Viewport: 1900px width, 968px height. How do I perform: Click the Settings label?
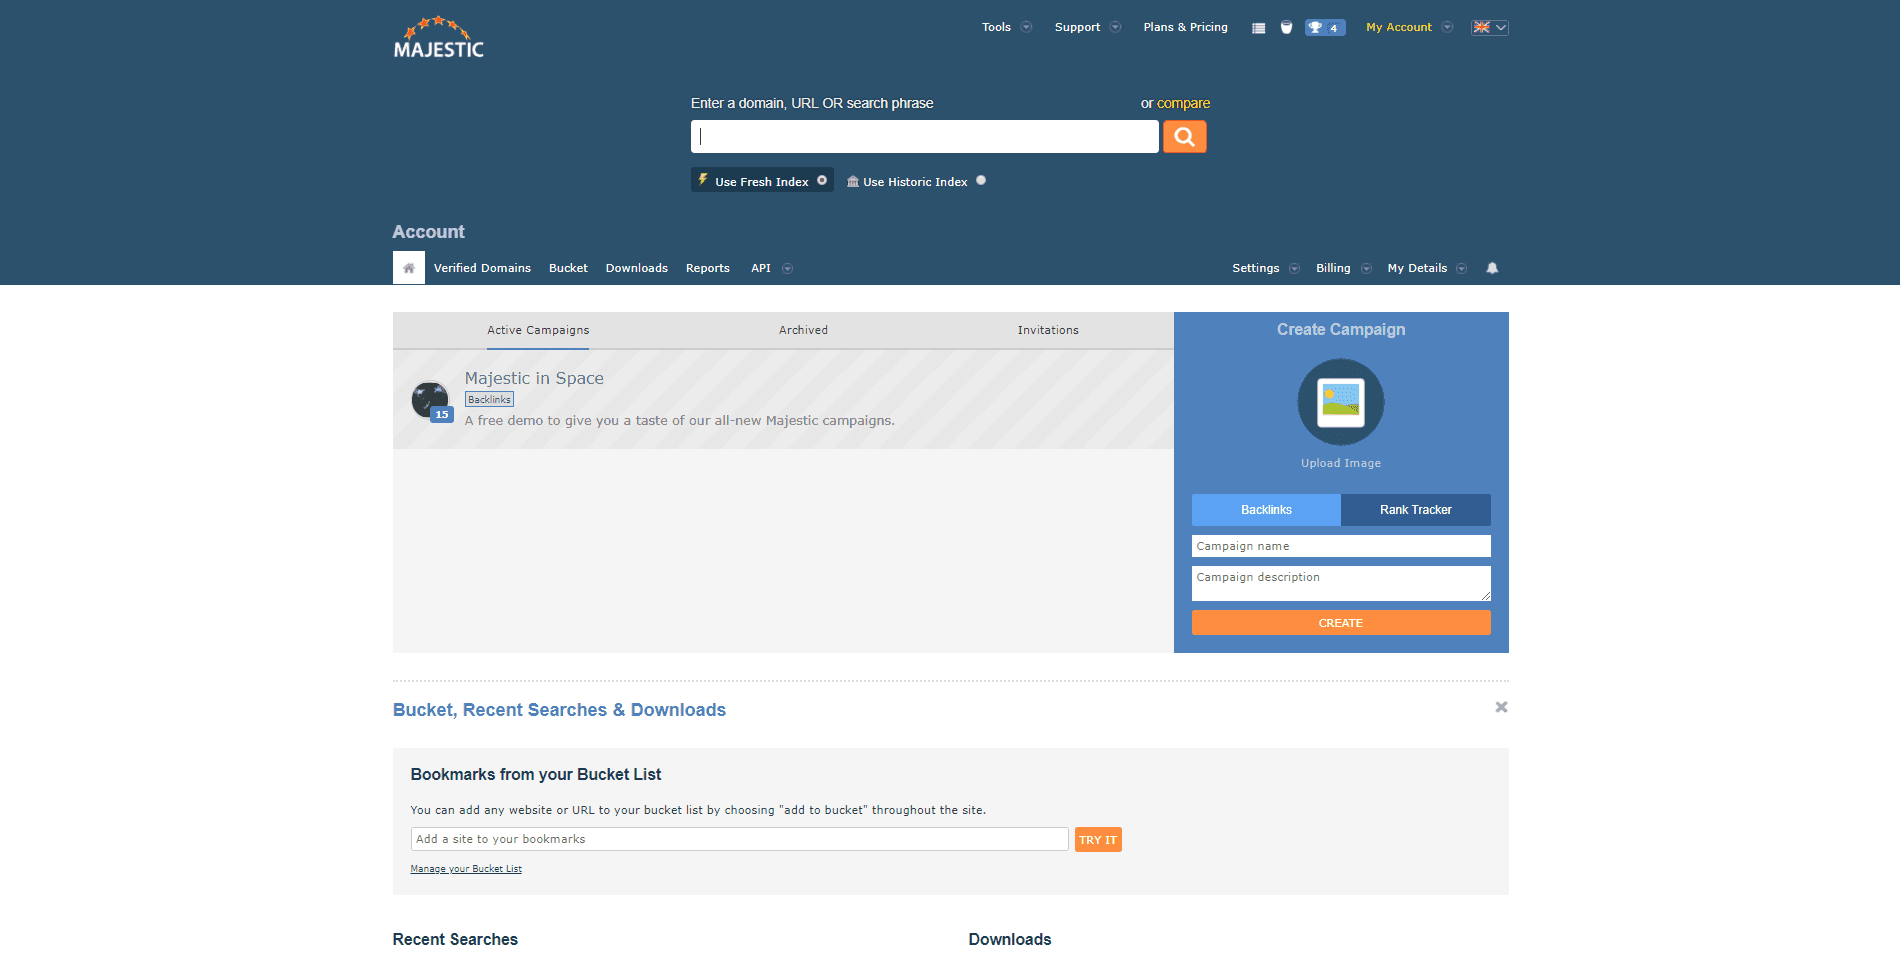coord(1256,268)
